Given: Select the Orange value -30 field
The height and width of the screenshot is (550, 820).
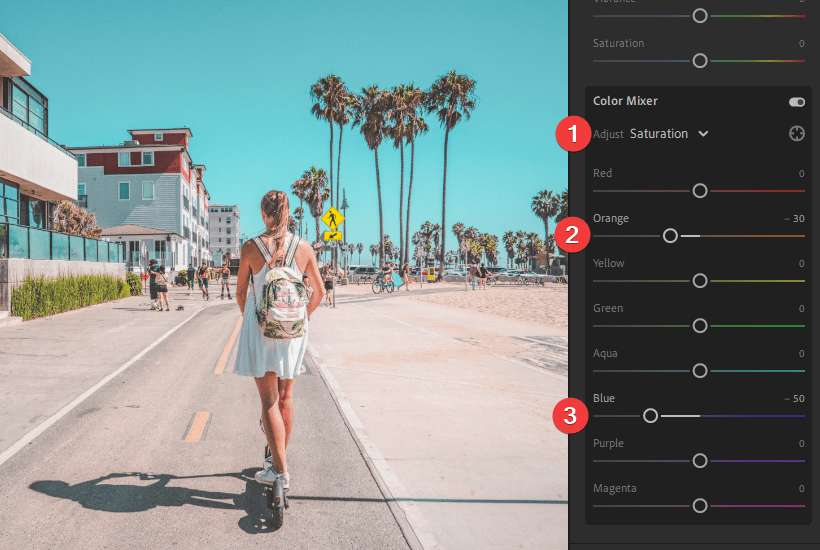Looking at the screenshot, I should tap(795, 219).
